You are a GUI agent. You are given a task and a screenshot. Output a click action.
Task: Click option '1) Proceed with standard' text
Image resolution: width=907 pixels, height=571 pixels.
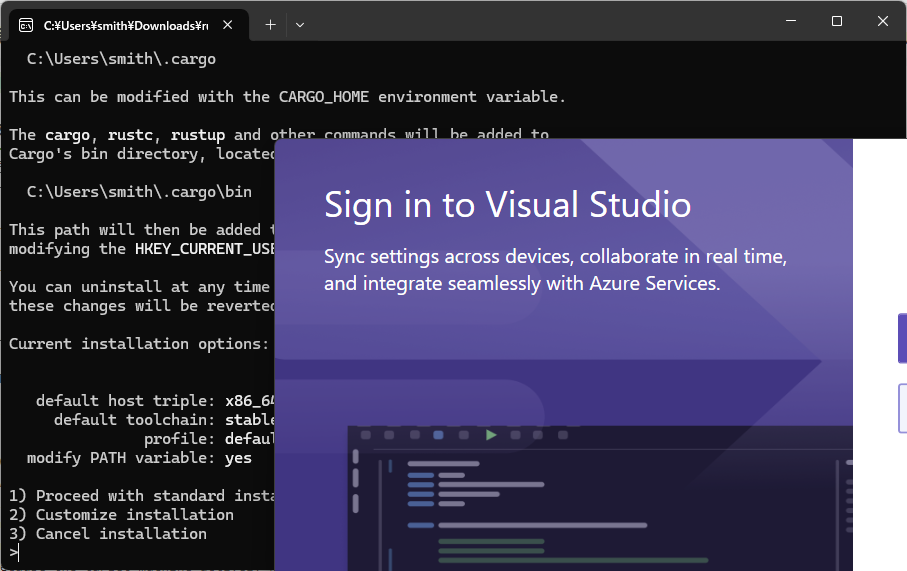(141, 496)
